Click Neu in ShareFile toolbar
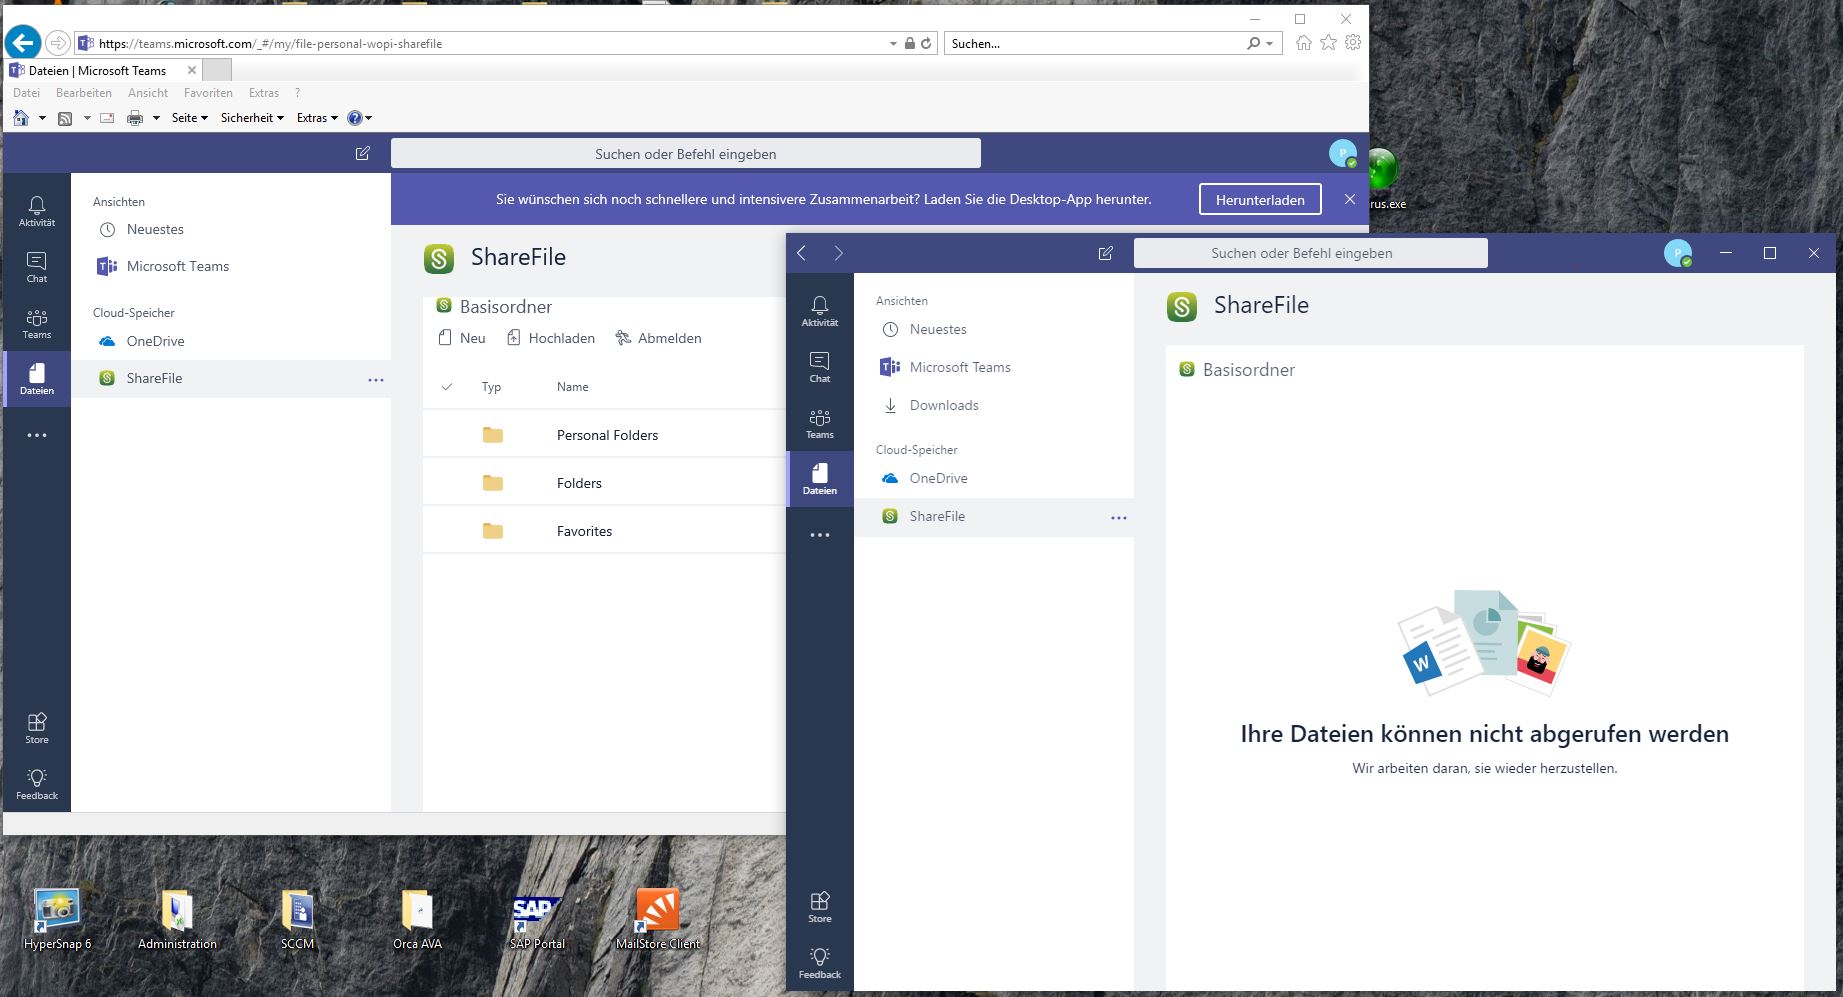This screenshot has height=997, width=1843. tap(462, 338)
